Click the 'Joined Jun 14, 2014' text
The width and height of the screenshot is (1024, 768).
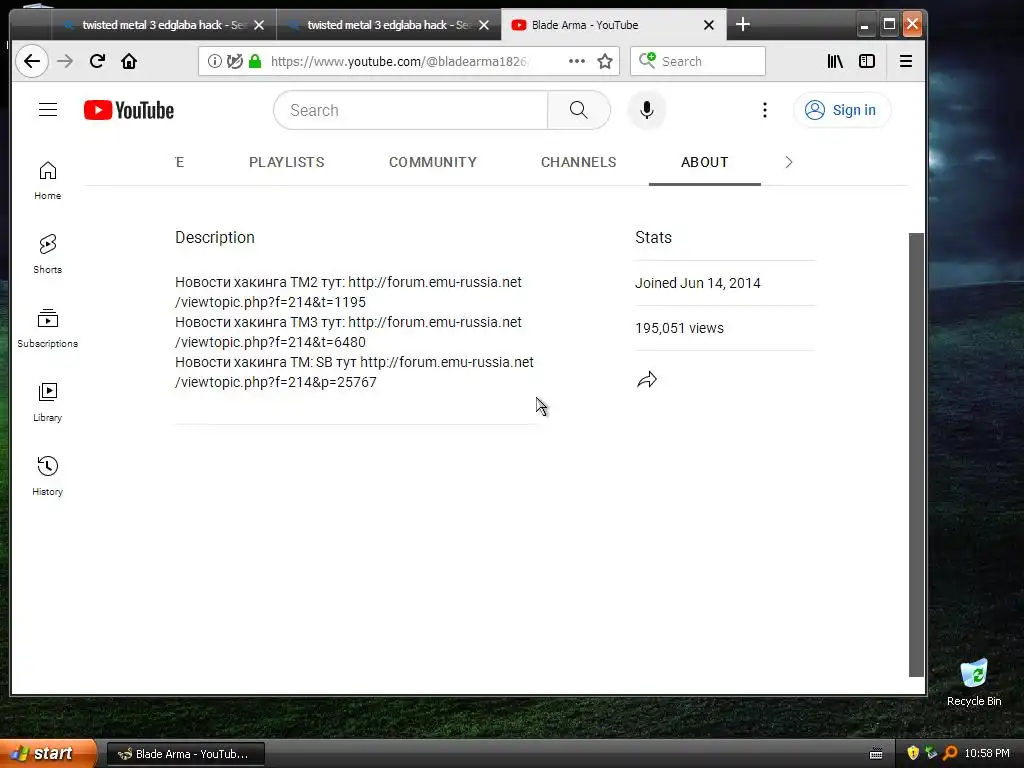(697, 283)
